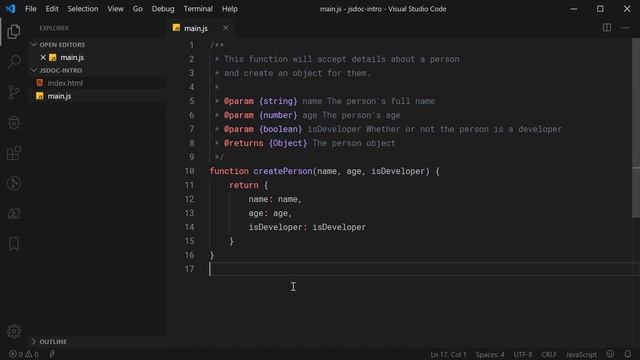Open the Source Control view
Viewport: 640px width, 360px height.
pos(14,92)
